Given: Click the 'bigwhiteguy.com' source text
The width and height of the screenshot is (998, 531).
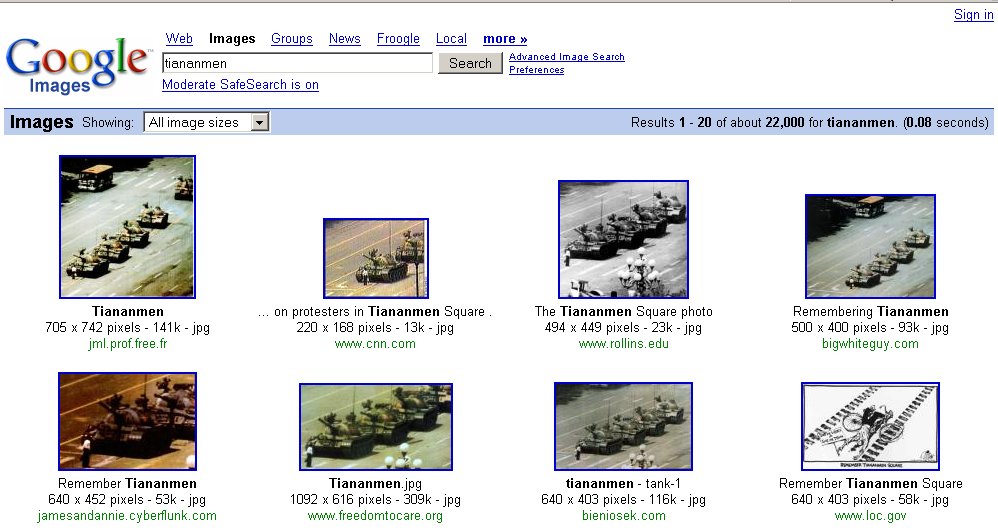Looking at the screenshot, I should coord(870,344).
